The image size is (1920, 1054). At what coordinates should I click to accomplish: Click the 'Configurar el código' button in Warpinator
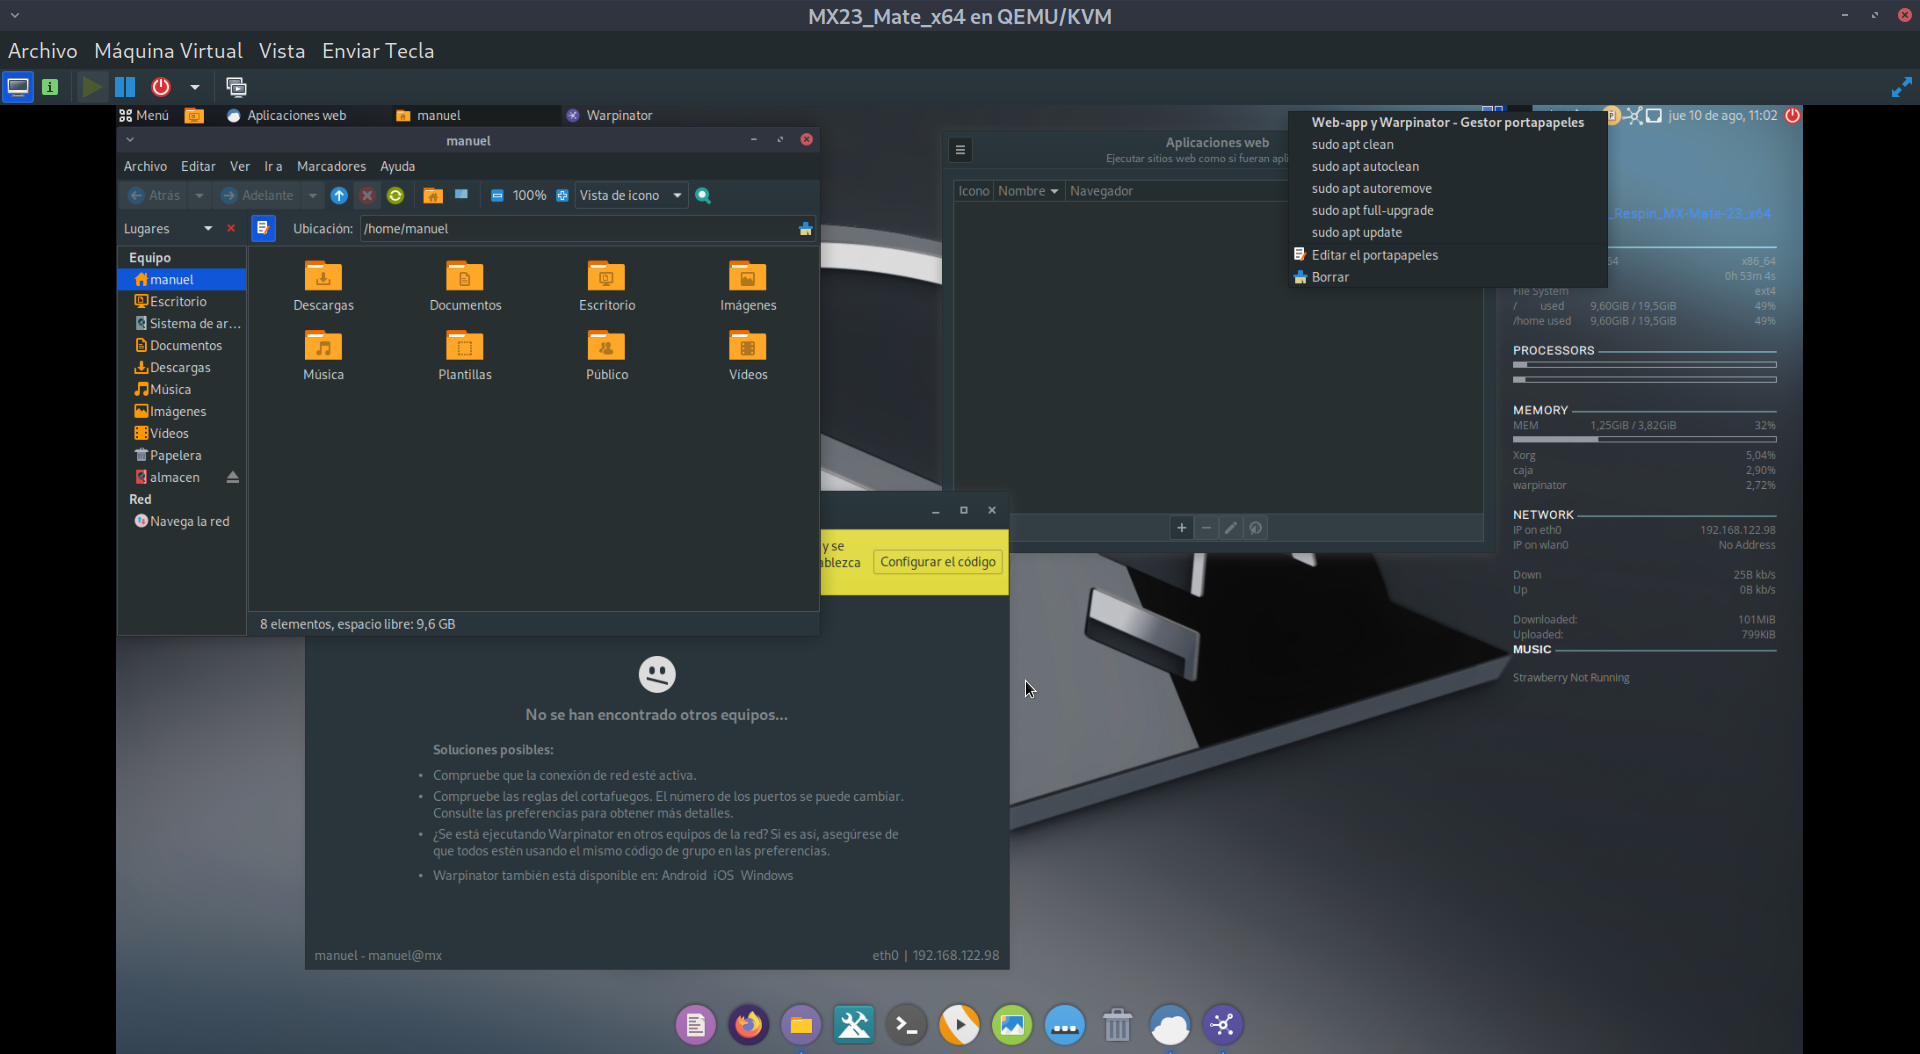click(938, 562)
